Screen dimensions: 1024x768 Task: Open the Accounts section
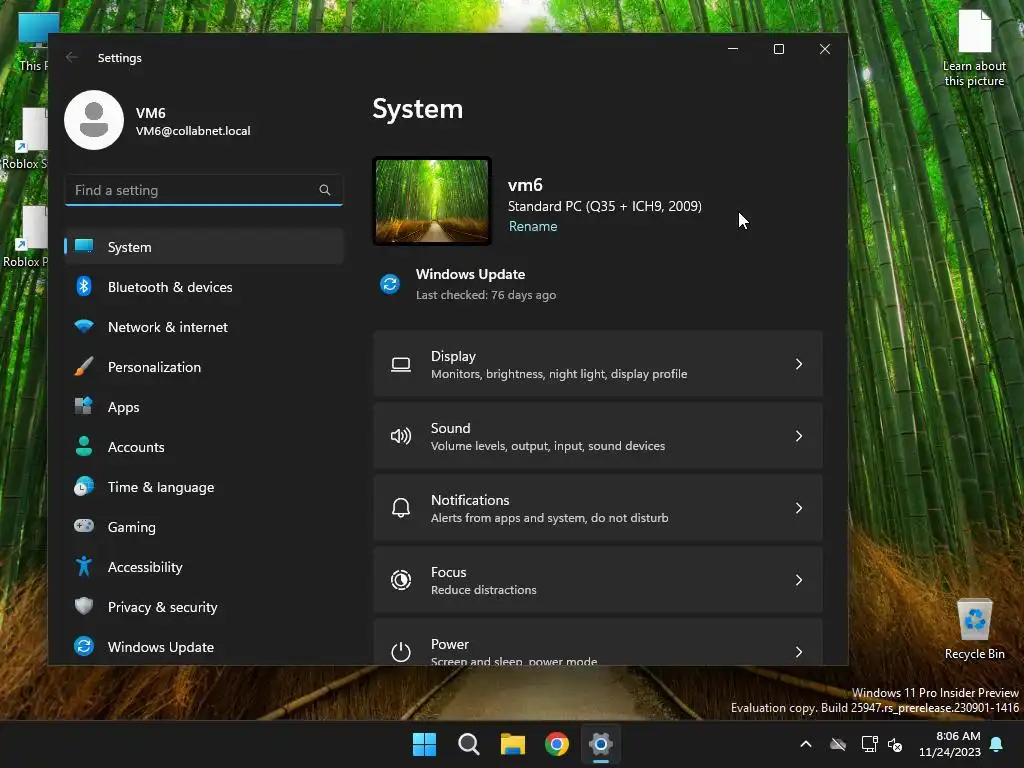pyautogui.click(x=204, y=447)
